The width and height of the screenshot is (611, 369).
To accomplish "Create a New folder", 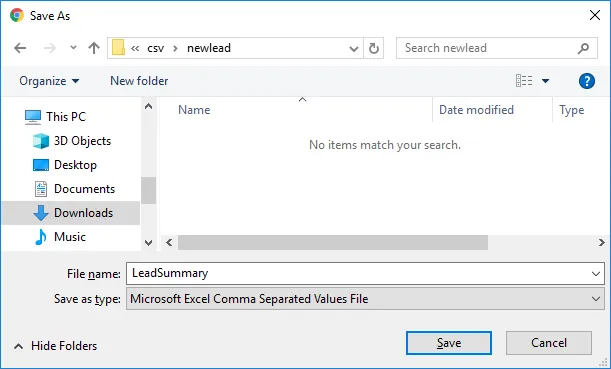I will 139,81.
